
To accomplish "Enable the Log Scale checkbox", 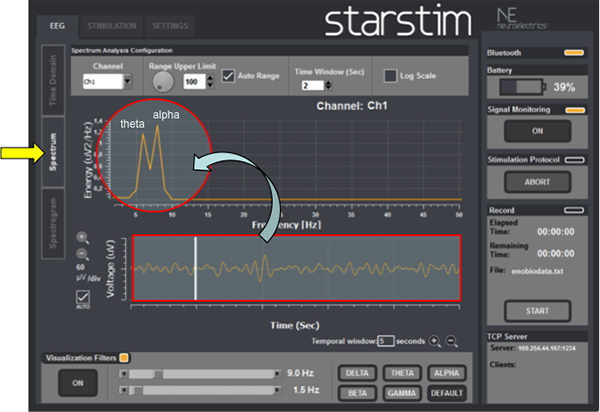I will coord(391,76).
